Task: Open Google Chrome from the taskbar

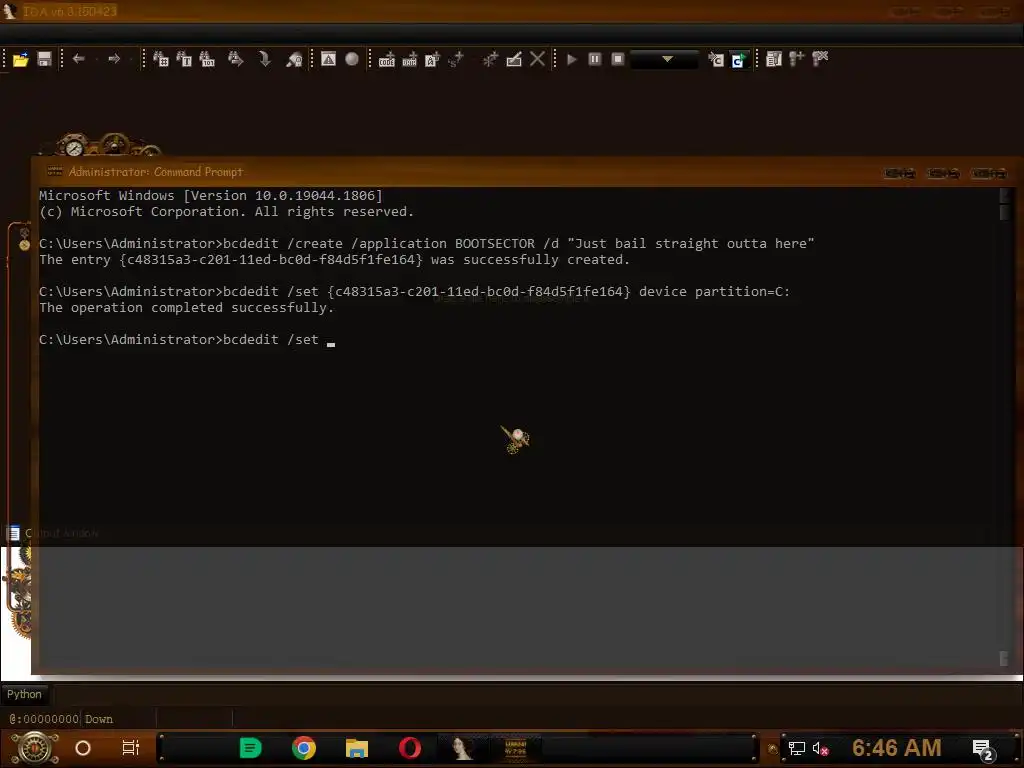Action: 304,748
